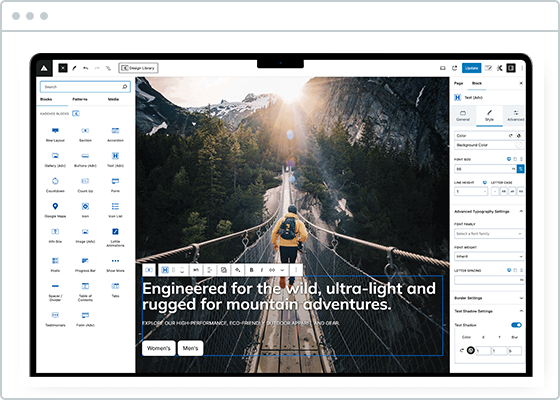Click the undo arrow in top toolbar

tap(86, 68)
